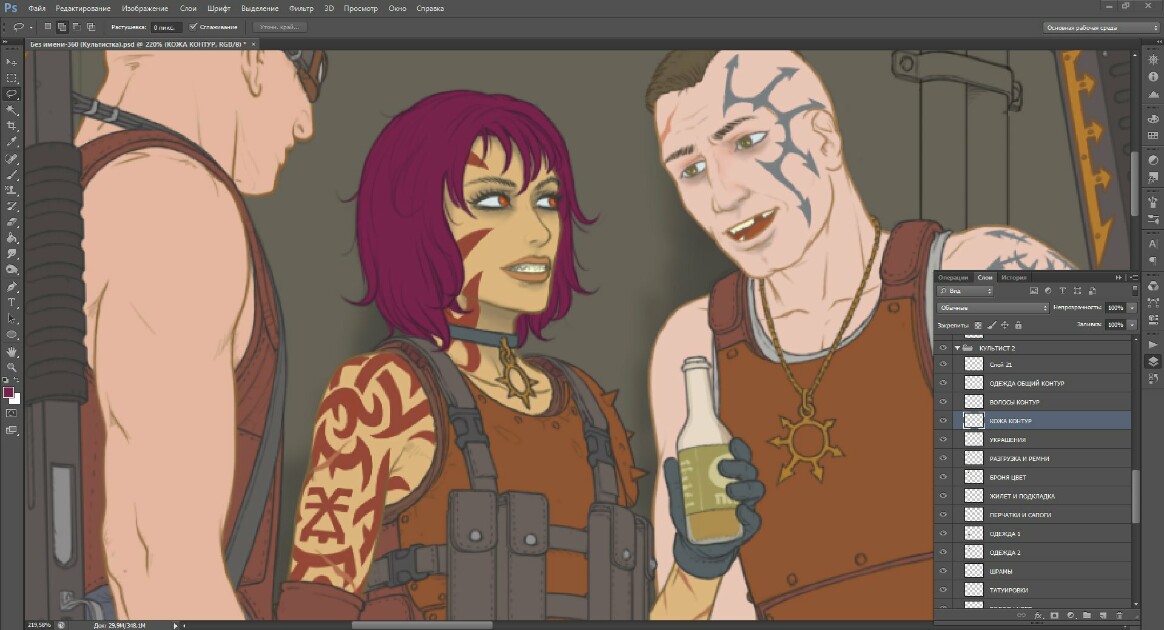Click the new group folder icon
This screenshot has height=630, width=1164.
1086,615
